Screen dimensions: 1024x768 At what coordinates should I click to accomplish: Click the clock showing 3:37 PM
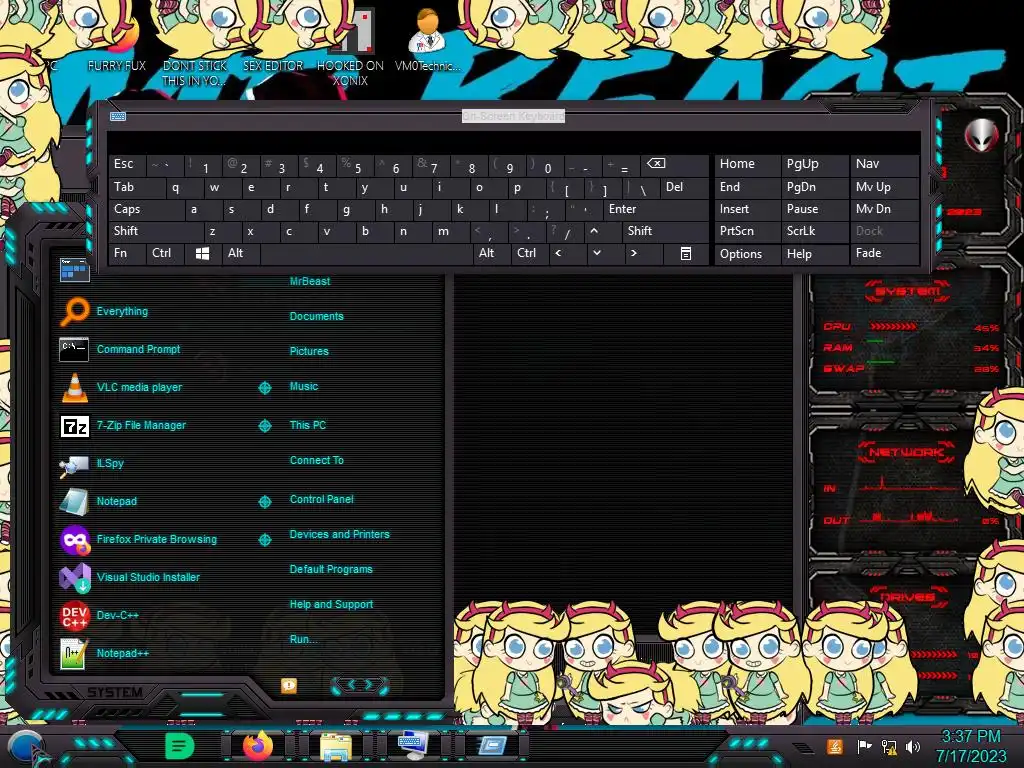[970, 737]
